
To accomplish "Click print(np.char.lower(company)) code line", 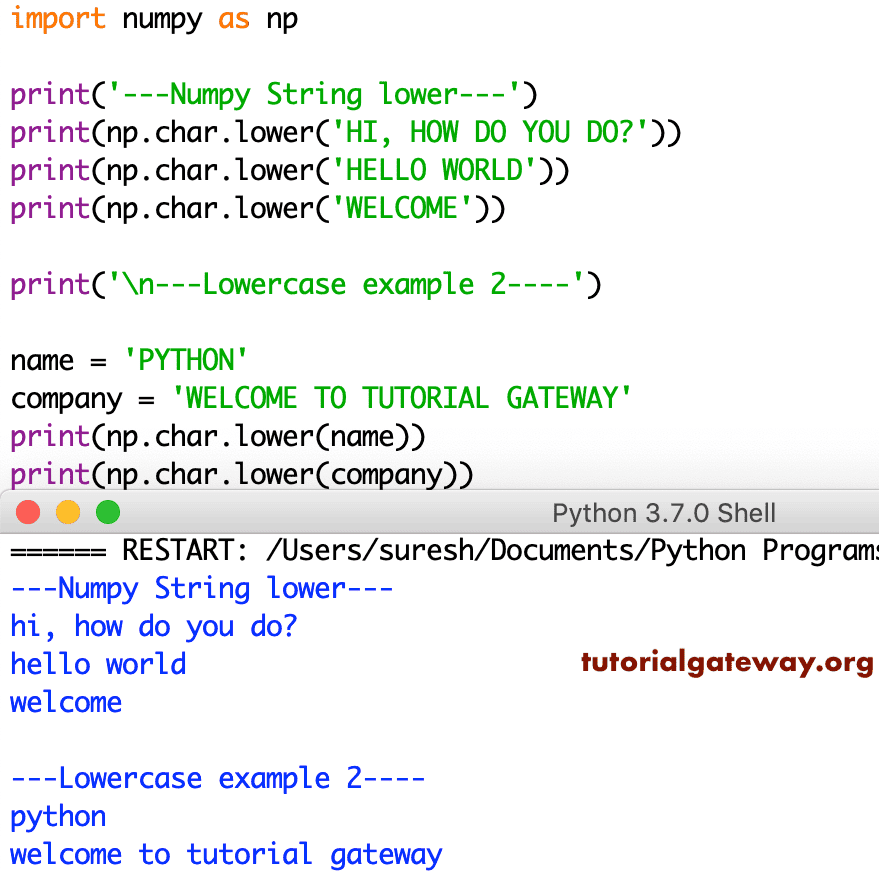I will [240, 474].
